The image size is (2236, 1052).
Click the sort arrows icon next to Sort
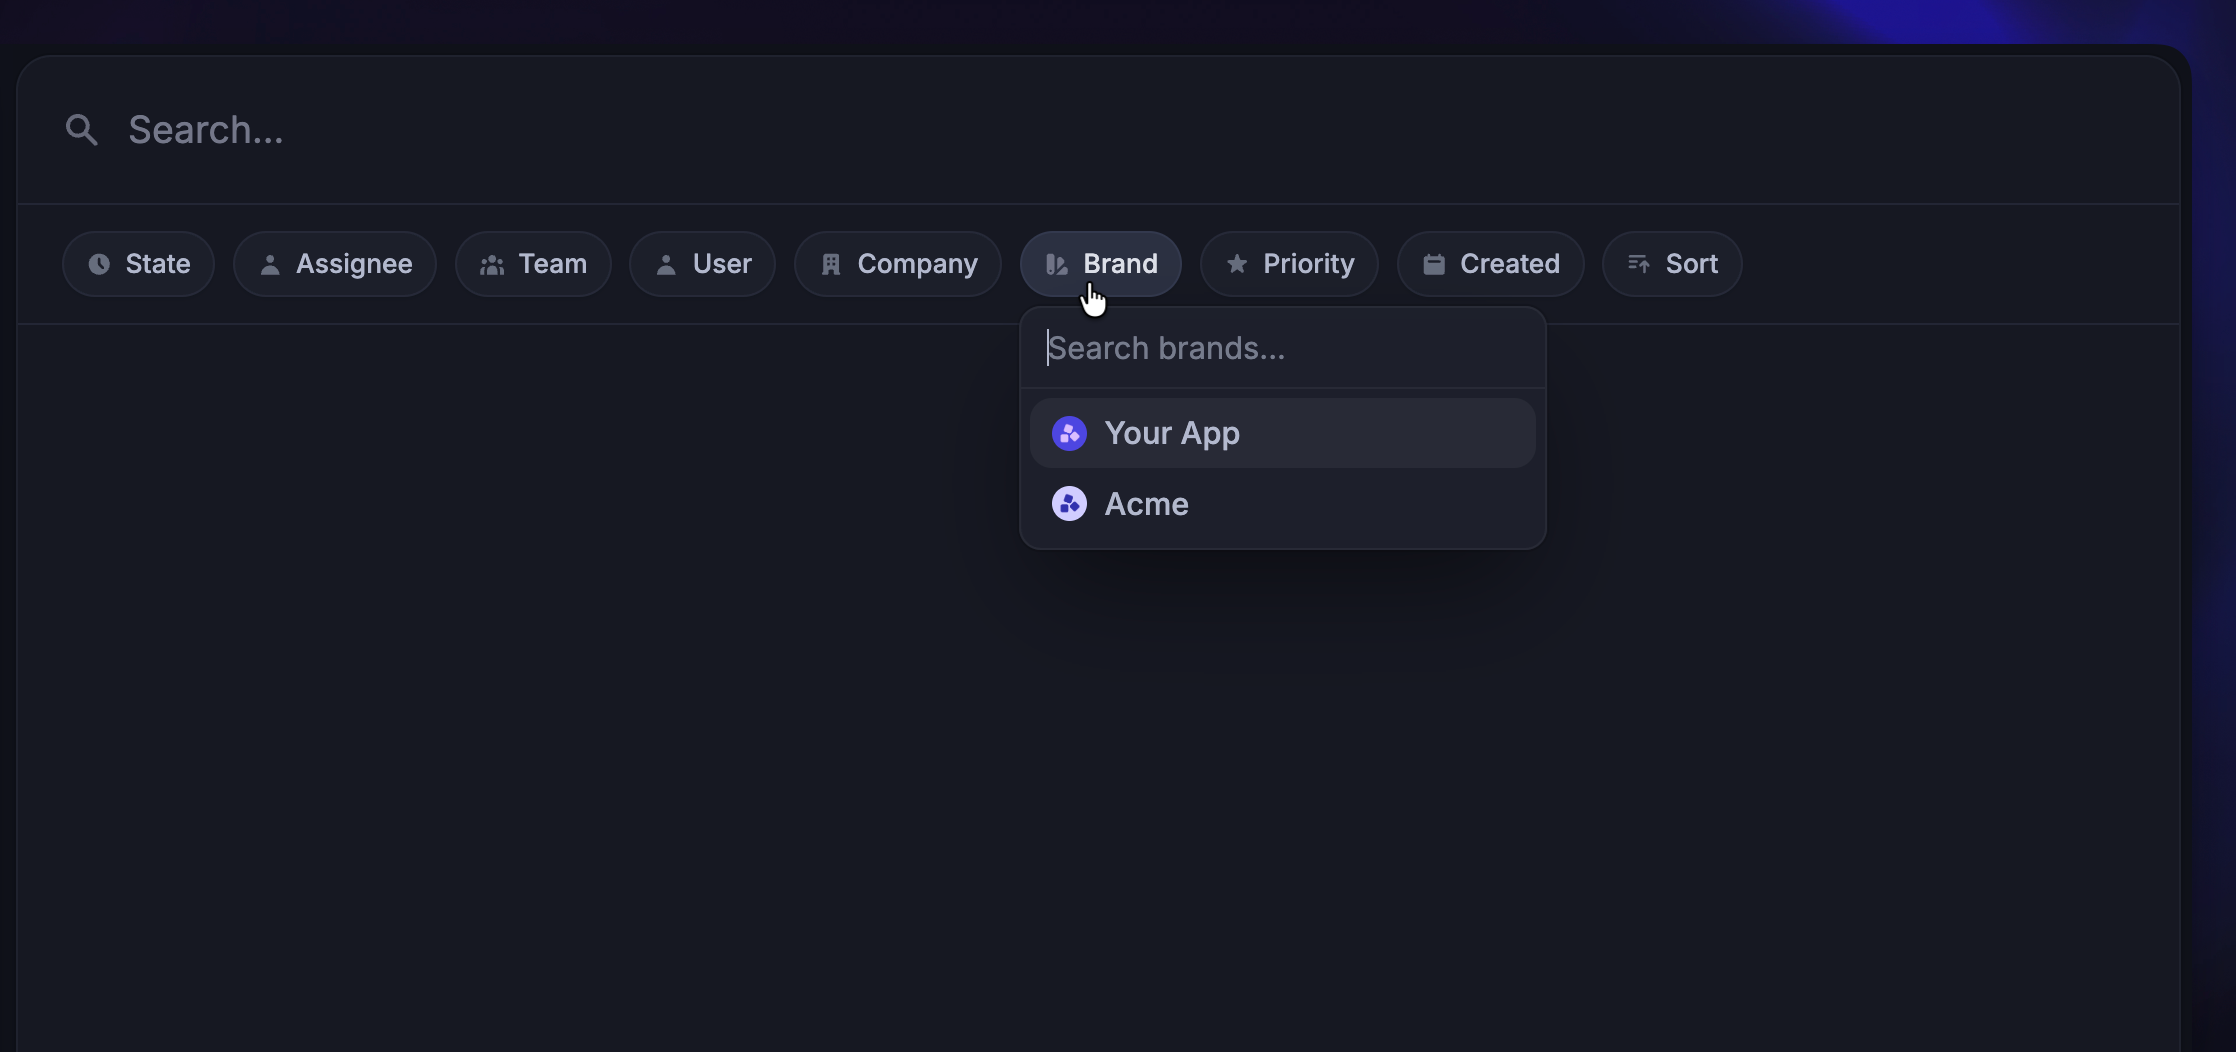(x=1639, y=263)
